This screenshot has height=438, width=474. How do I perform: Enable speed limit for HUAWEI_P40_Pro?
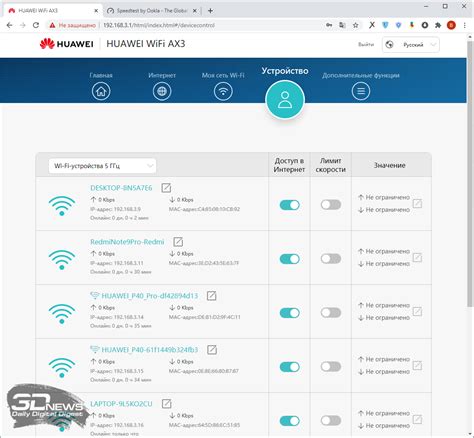click(x=331, y=313)
